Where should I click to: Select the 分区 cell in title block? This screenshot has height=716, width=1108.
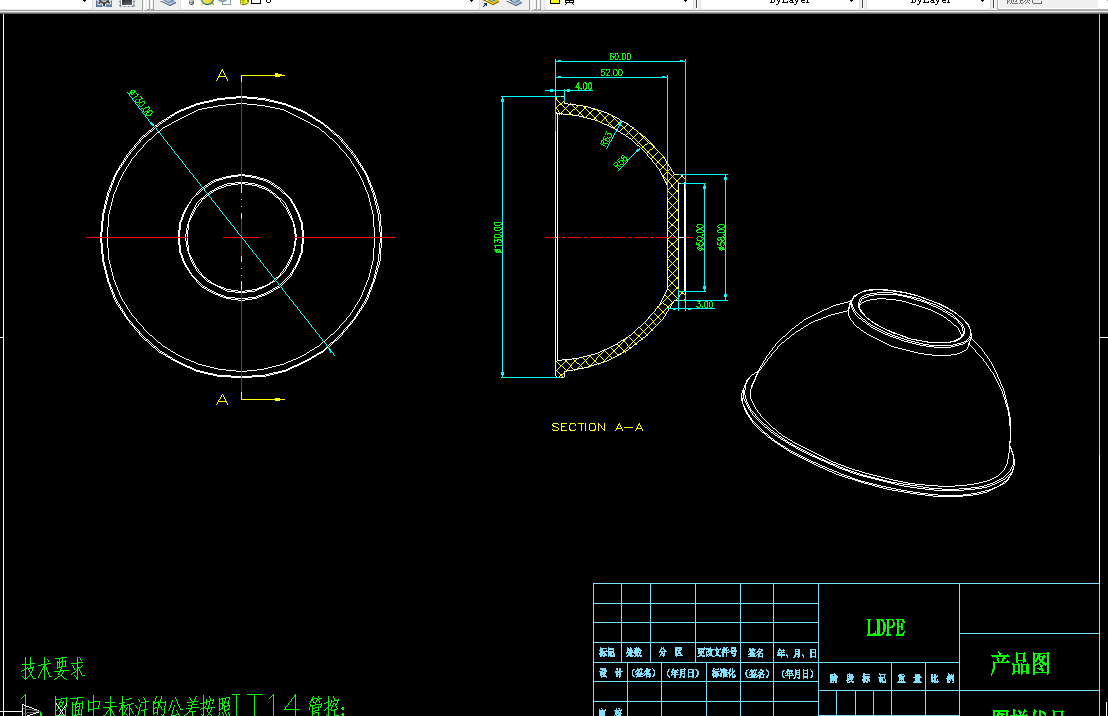[x=671, y=652]
